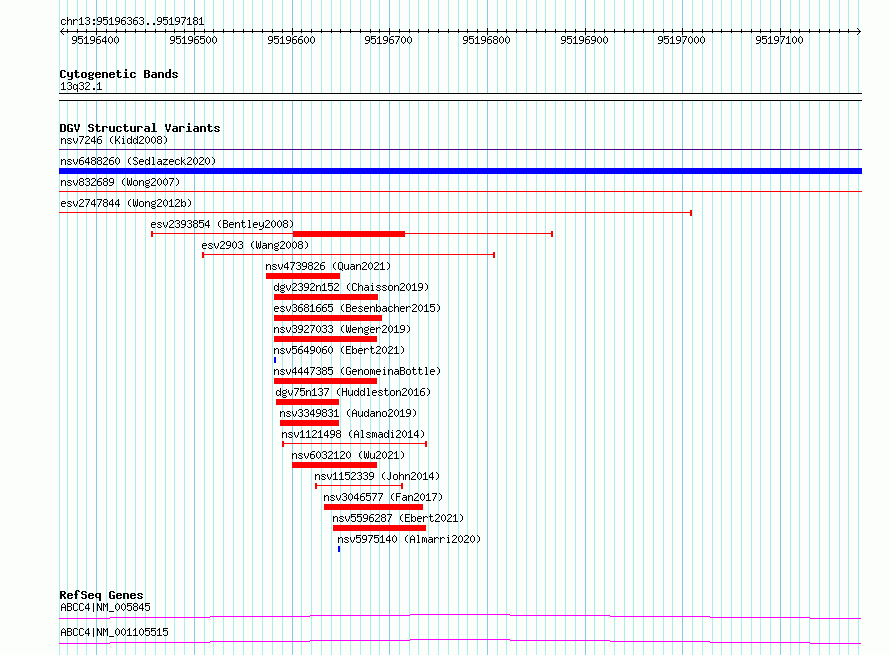Open the nsv832689 (Wong2007) variant label
The image size is (890, 655).
(120, 182)
